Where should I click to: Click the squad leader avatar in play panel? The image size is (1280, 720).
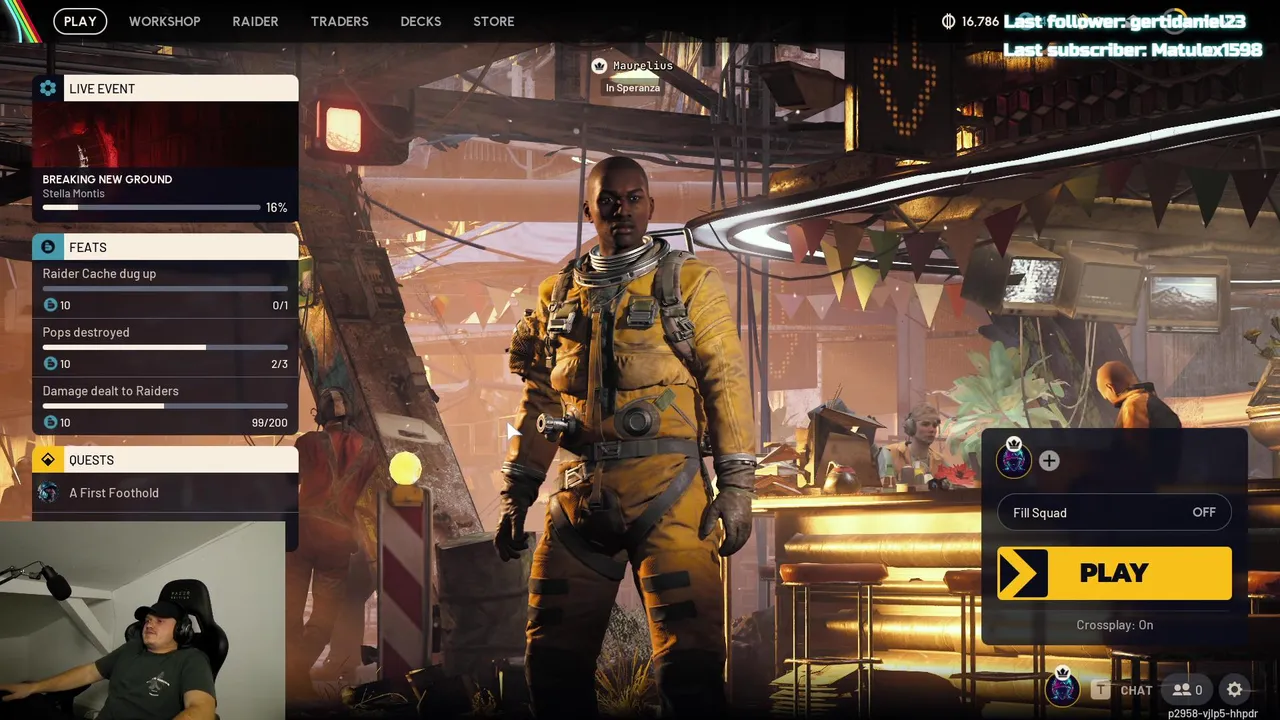[1014, 459]
